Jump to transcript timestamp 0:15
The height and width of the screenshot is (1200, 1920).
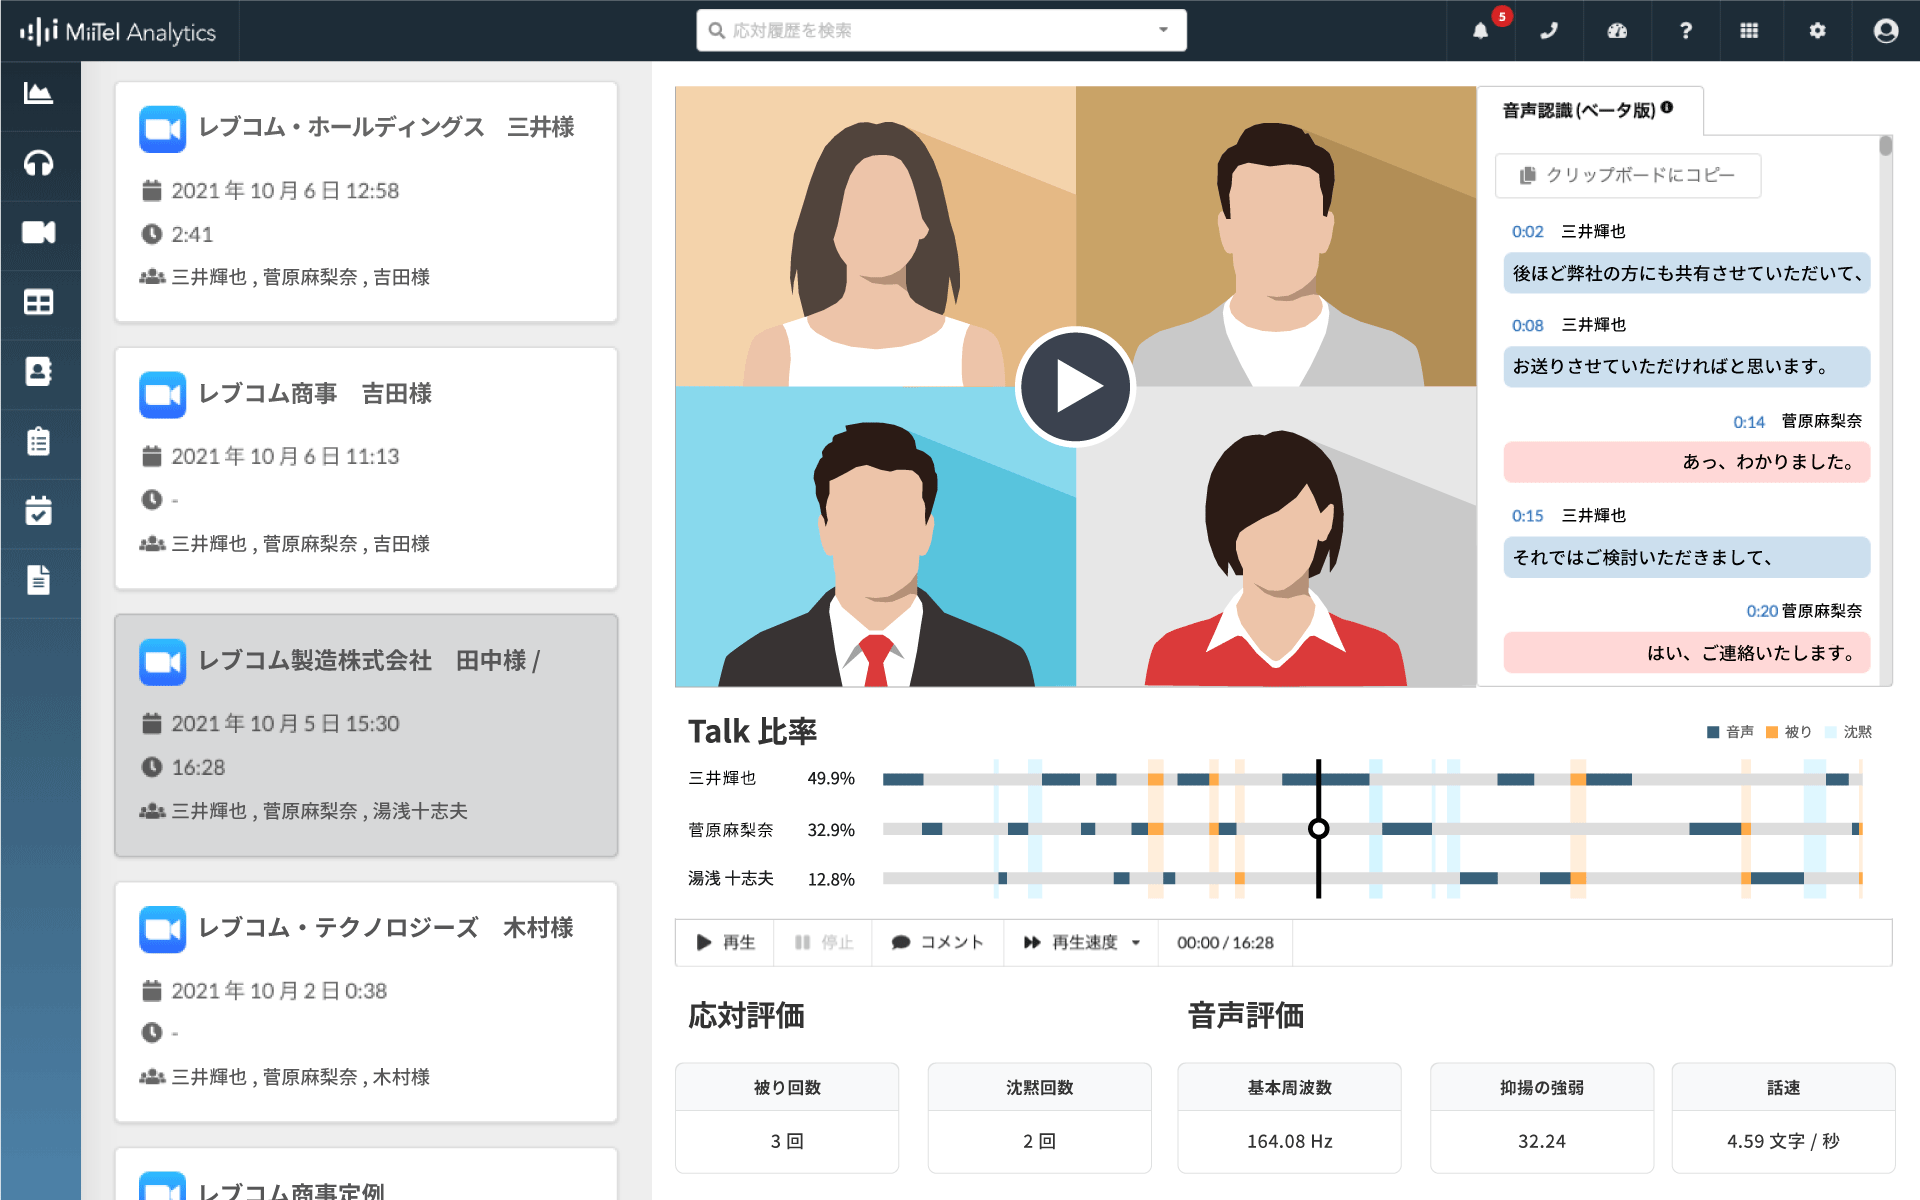(x=1527, y=516)
